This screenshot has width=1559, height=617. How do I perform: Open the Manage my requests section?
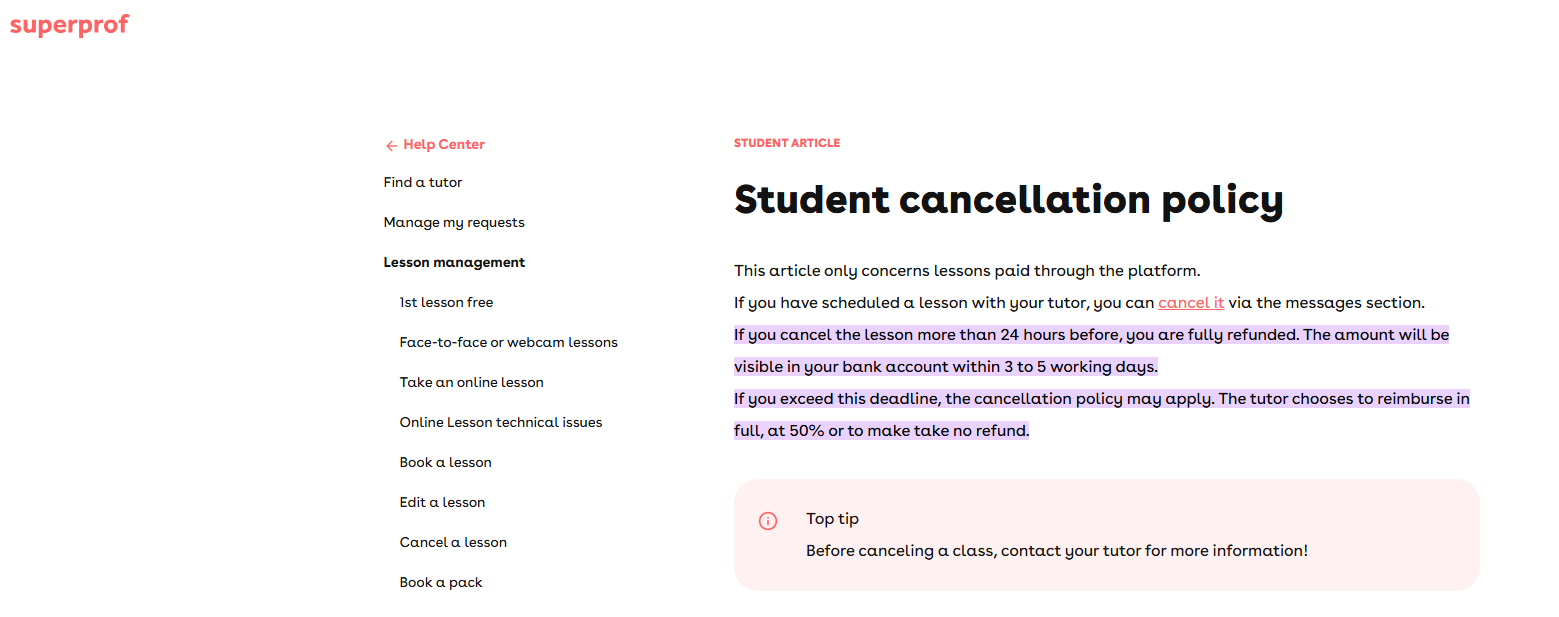click(454, 223)
